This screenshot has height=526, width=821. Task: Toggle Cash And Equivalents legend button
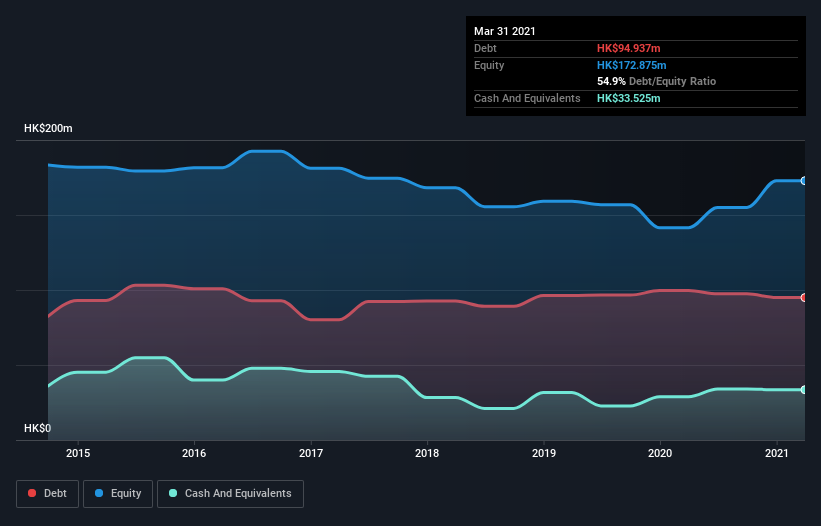[230, 494]
